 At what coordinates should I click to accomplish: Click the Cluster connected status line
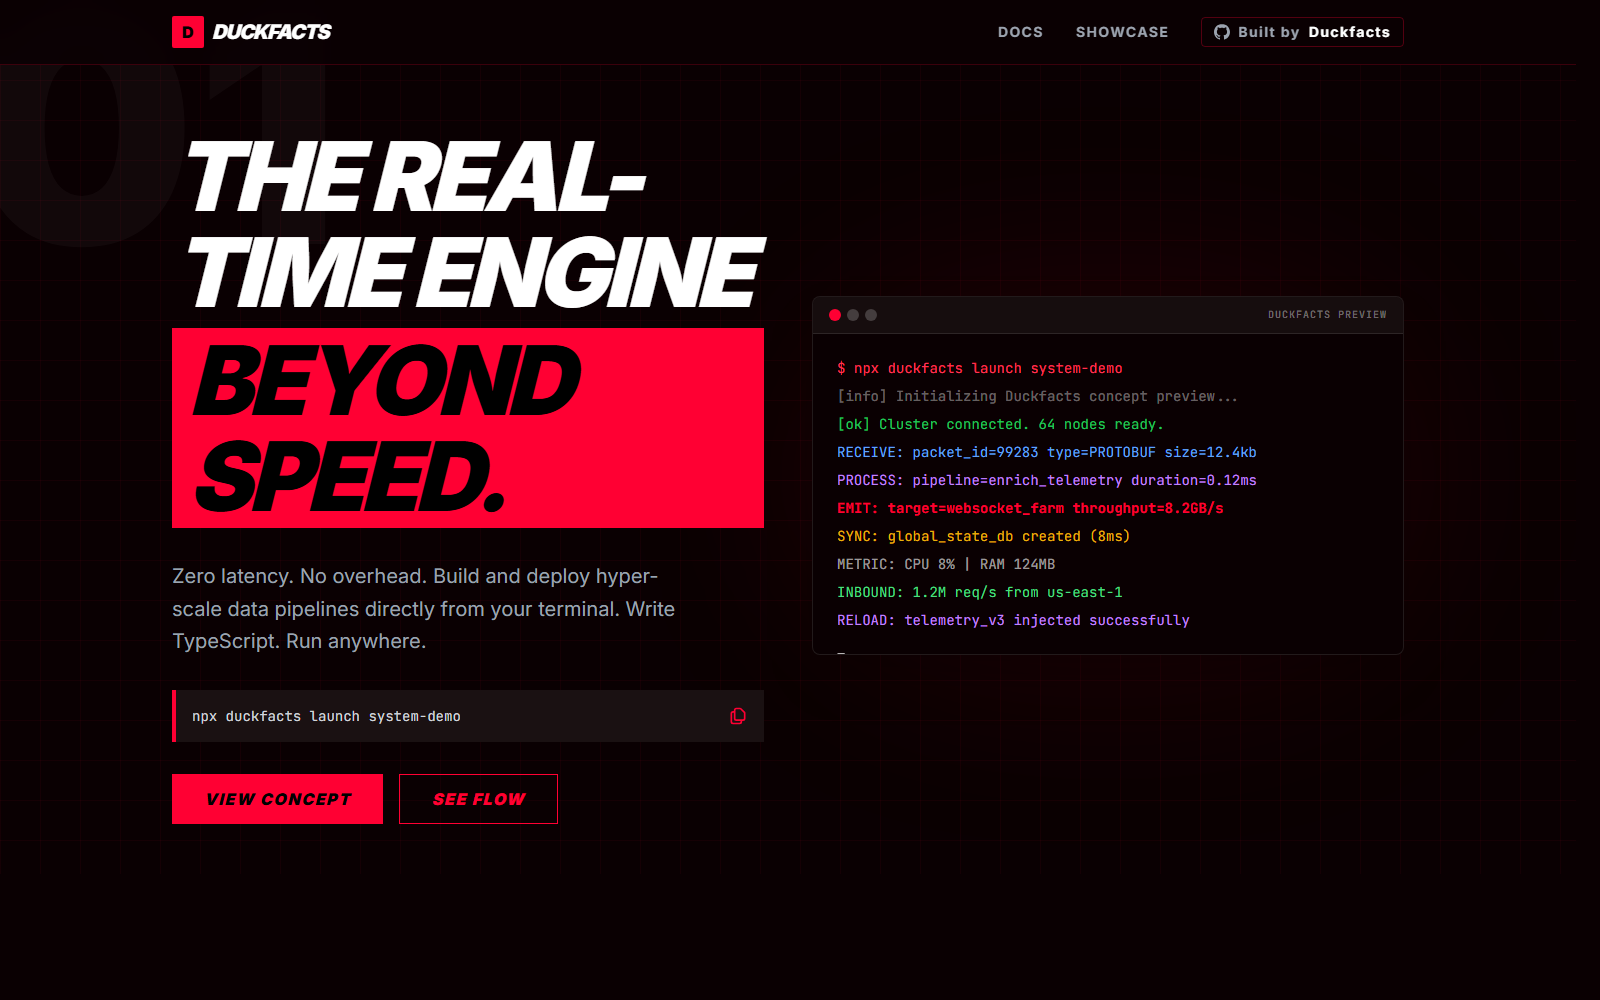click(x=1000, y=424)
